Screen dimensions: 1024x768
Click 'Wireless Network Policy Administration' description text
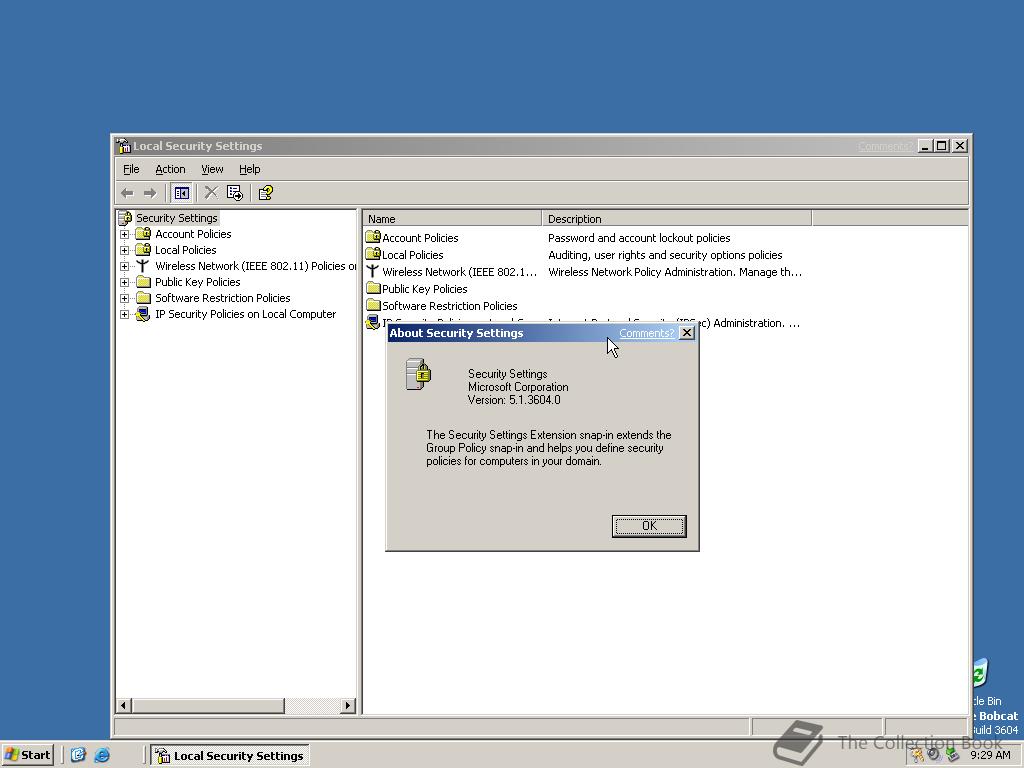675,272
